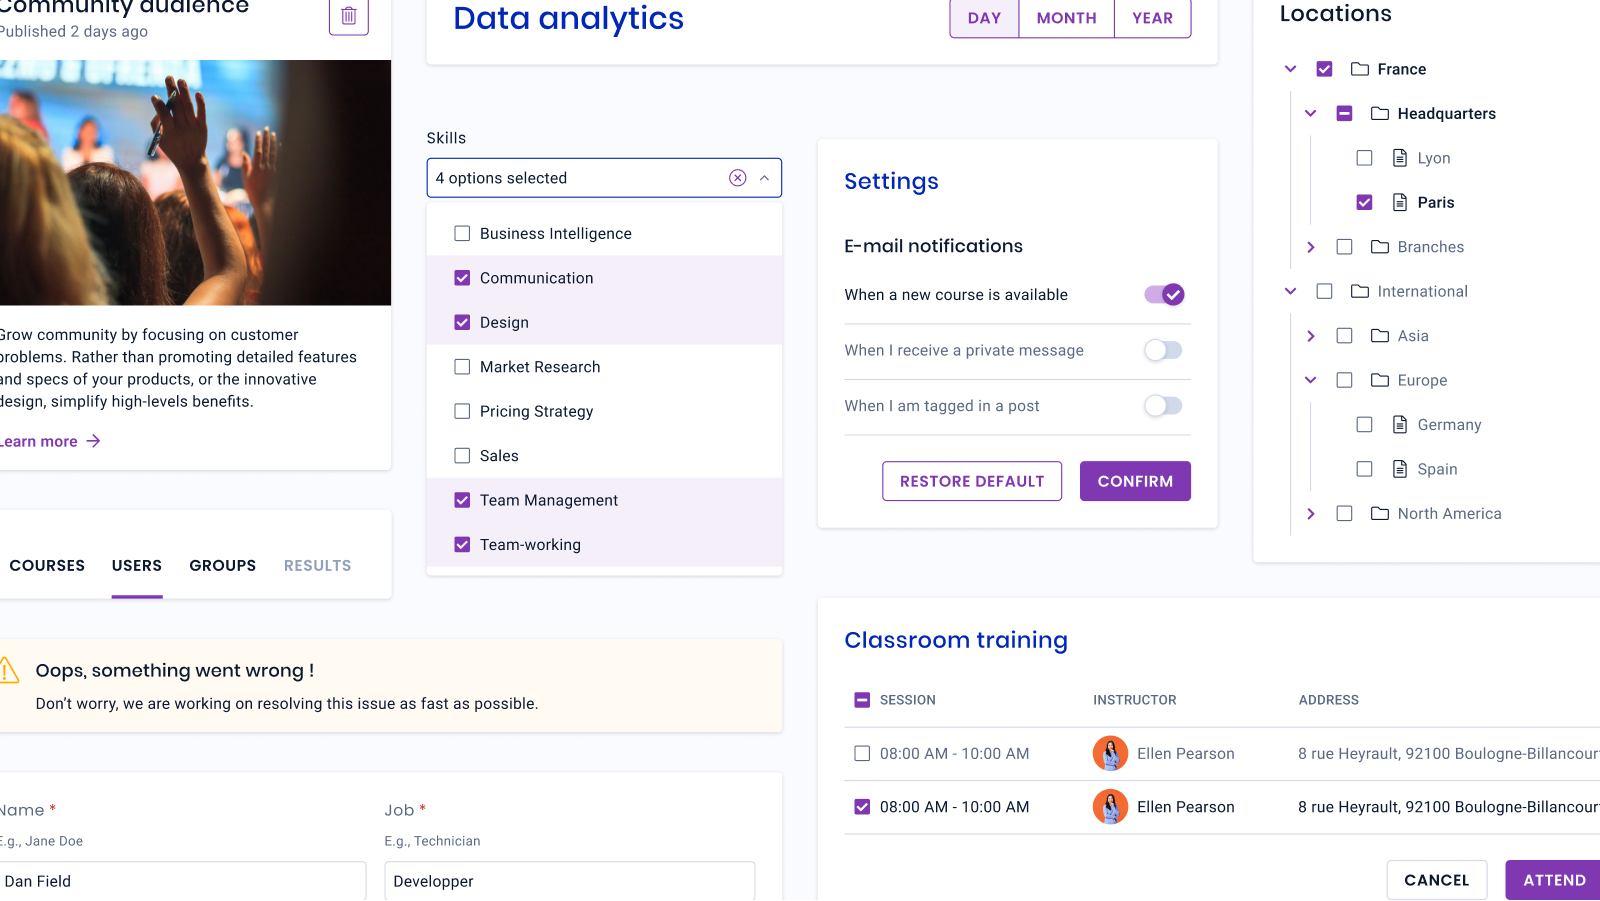Viewport: 1600px width, 901px height.
Task: Collapse the Europe tree node
Action: tap(1311, 380)
